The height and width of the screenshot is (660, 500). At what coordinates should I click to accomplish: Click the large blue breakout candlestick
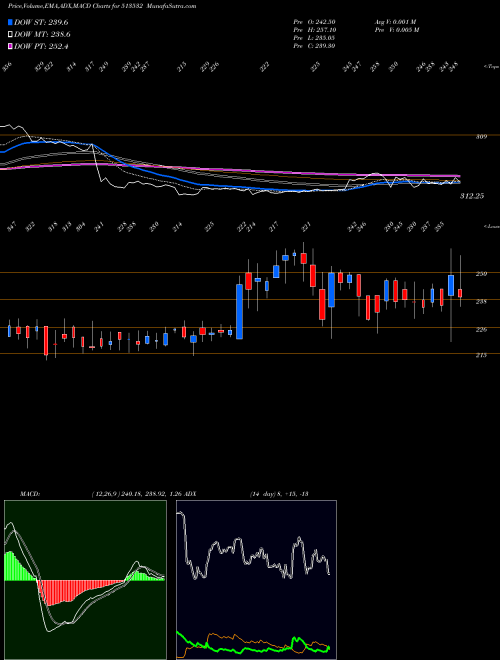(x=239, y=311)
